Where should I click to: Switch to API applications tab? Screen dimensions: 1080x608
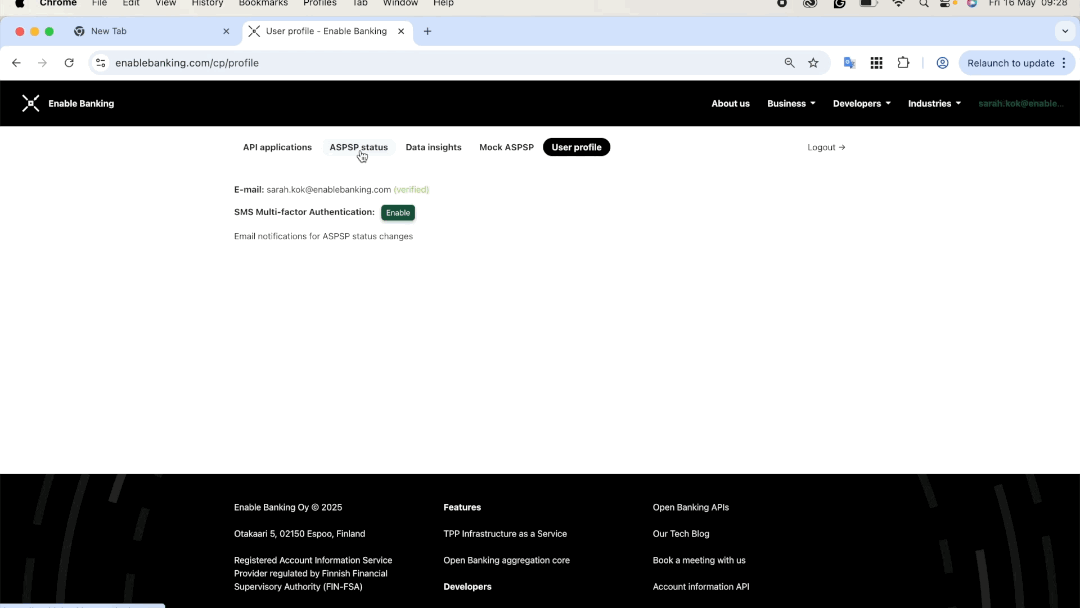click(277, 147)
